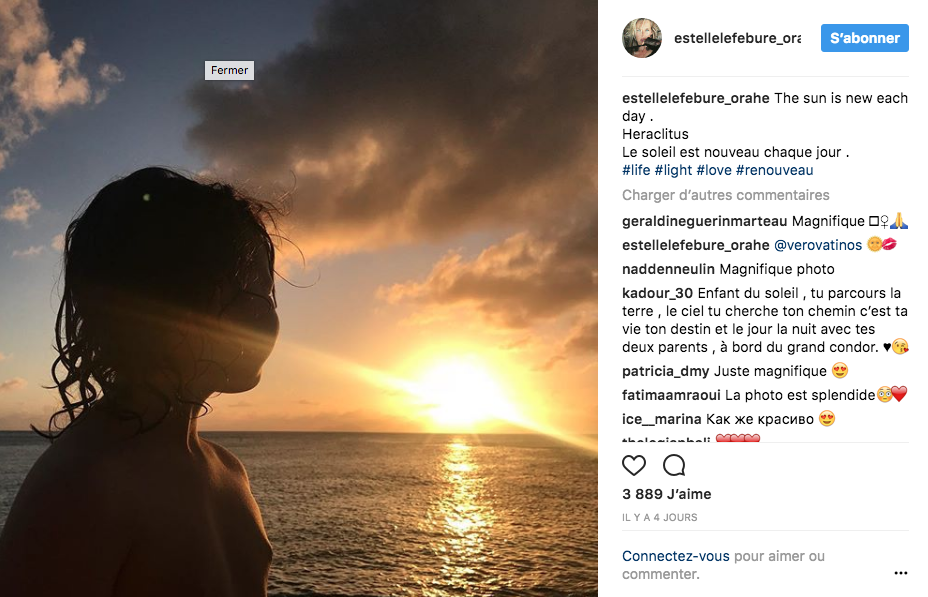Screen dimensions: 928x597
Task: Open patricia_dmy's profile
Action: [x=665, y=372]
